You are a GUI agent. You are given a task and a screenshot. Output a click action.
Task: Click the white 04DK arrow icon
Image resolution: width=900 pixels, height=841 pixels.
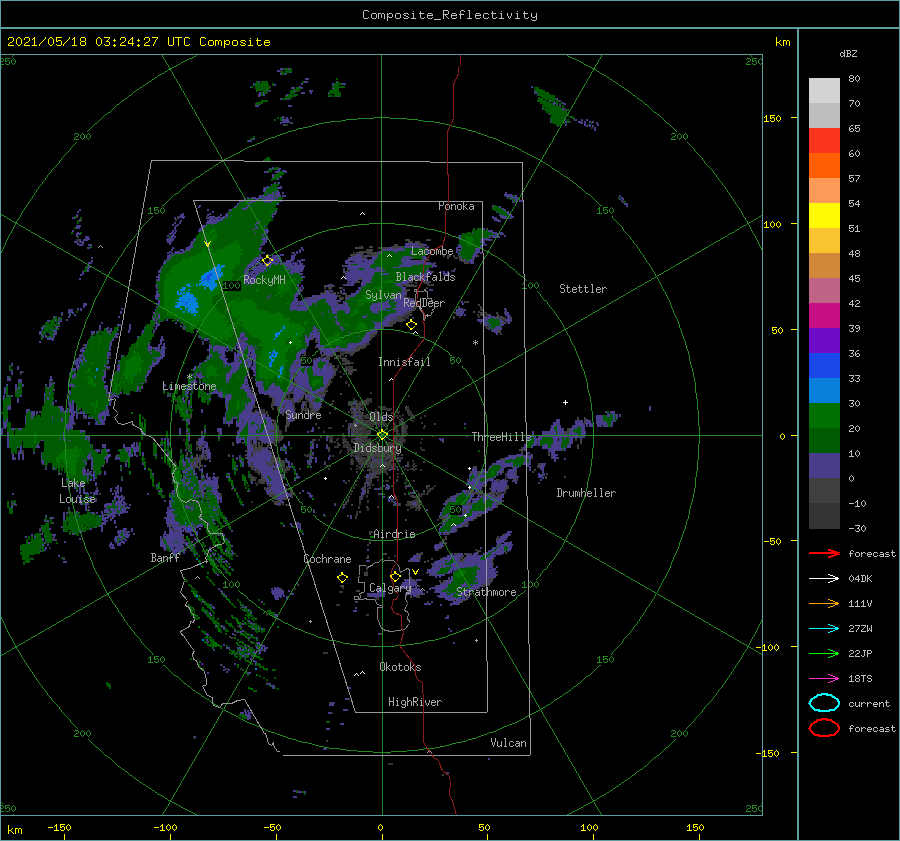(824, 579)
